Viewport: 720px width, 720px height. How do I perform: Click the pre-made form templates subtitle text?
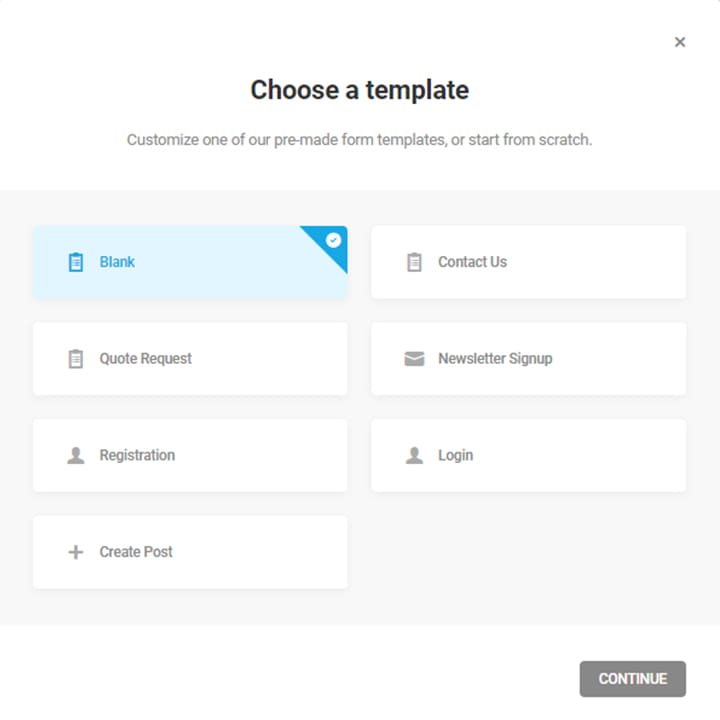[x=359, y=140]
